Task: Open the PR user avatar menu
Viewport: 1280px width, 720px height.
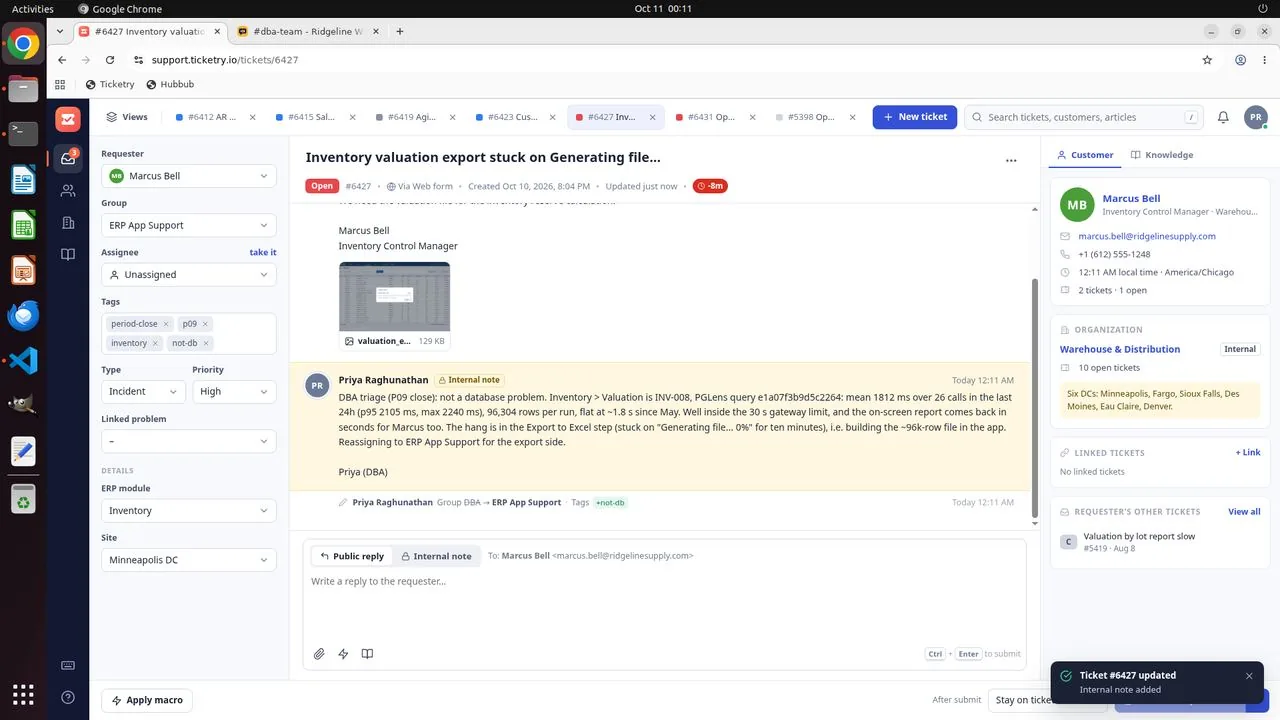Action: tap(1256, 117)
